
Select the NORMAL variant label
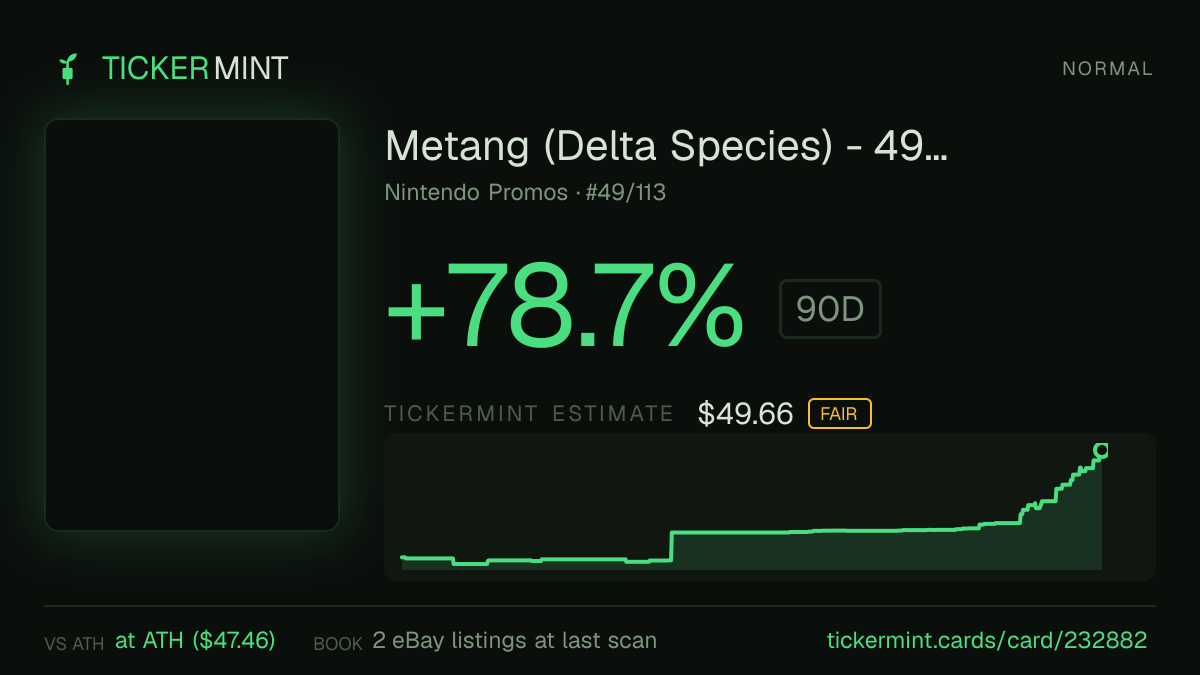point(1107,69)
